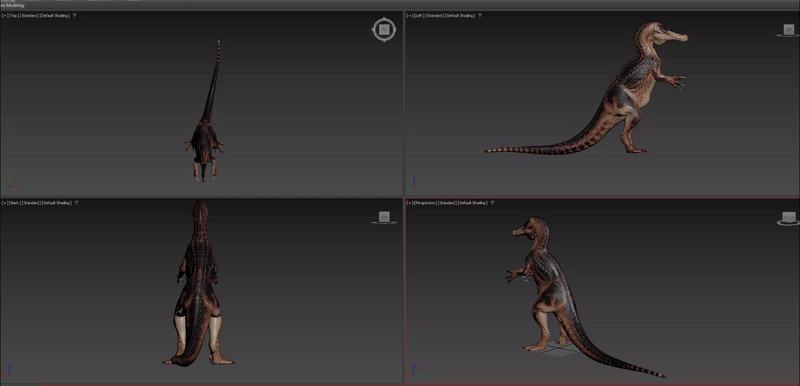Open the [+] general menu of Perspective viewport
The height and width of the screenshot is (386, 800).
tap(410, 203)
